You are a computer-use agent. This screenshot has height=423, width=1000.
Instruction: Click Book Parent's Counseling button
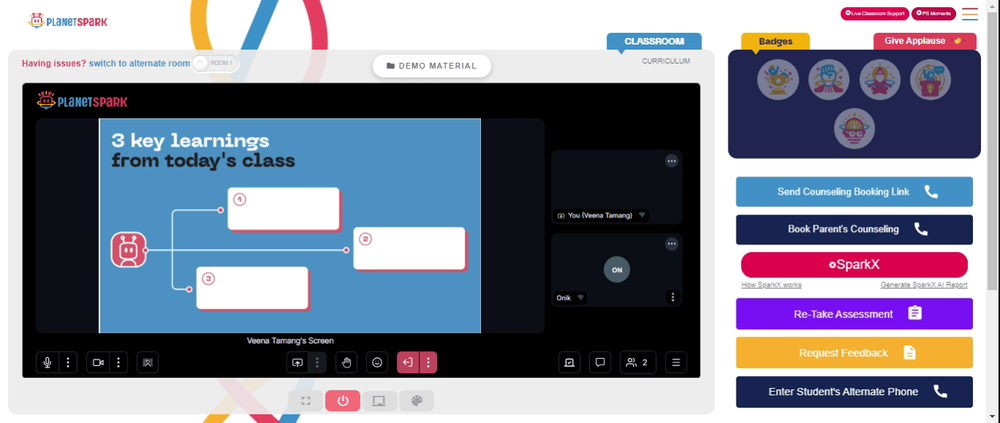pos(854,229)
